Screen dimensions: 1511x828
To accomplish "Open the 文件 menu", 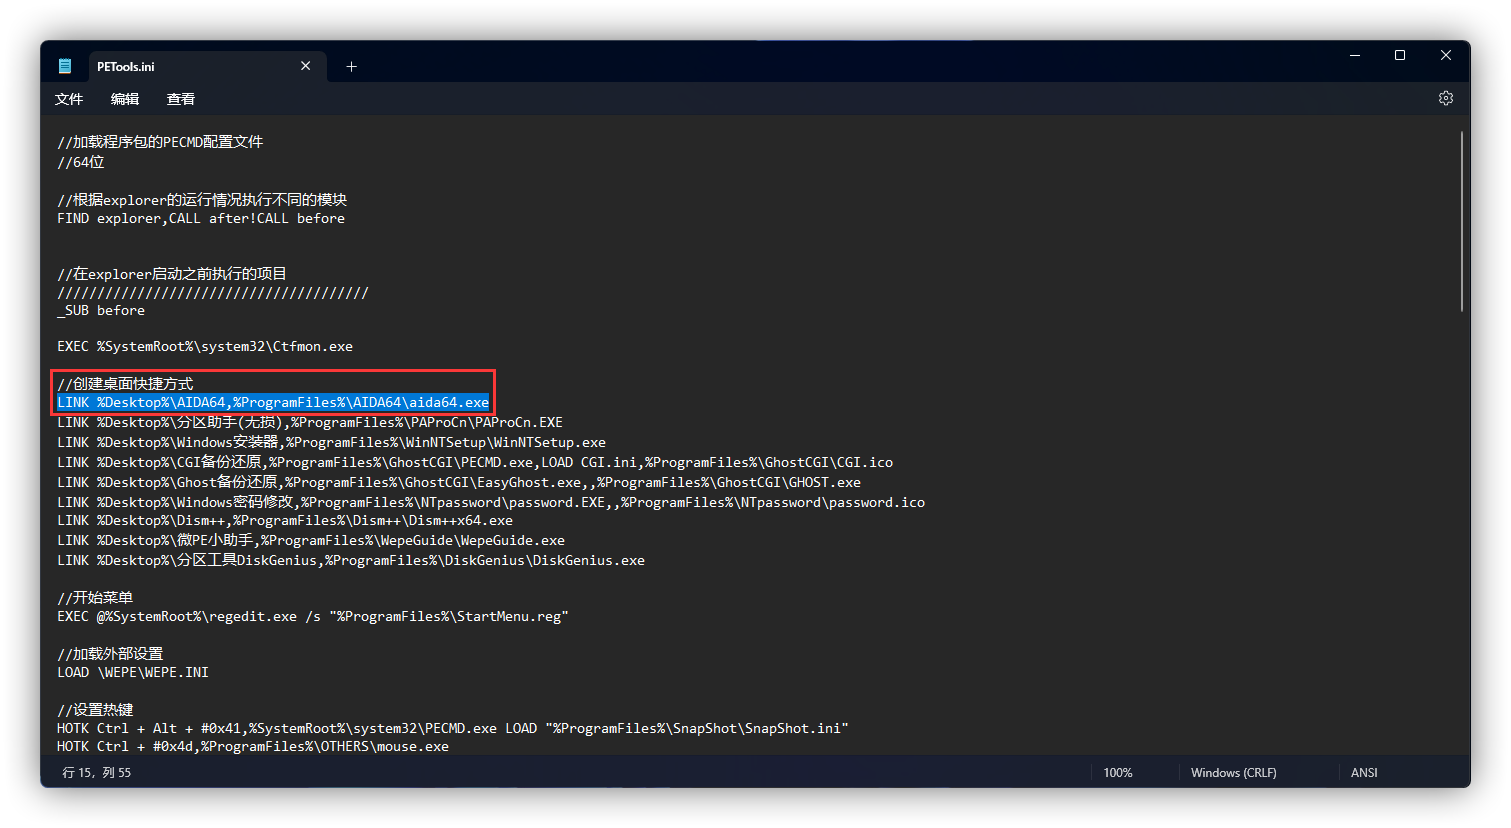I will point(69,99).
